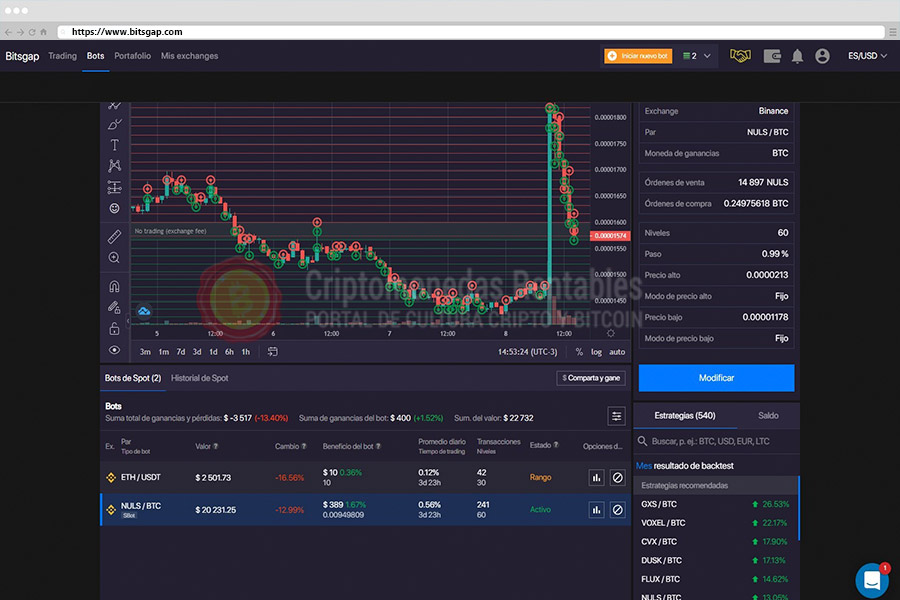
Task: Set chart range to 1m
Action: click(164, 352)
